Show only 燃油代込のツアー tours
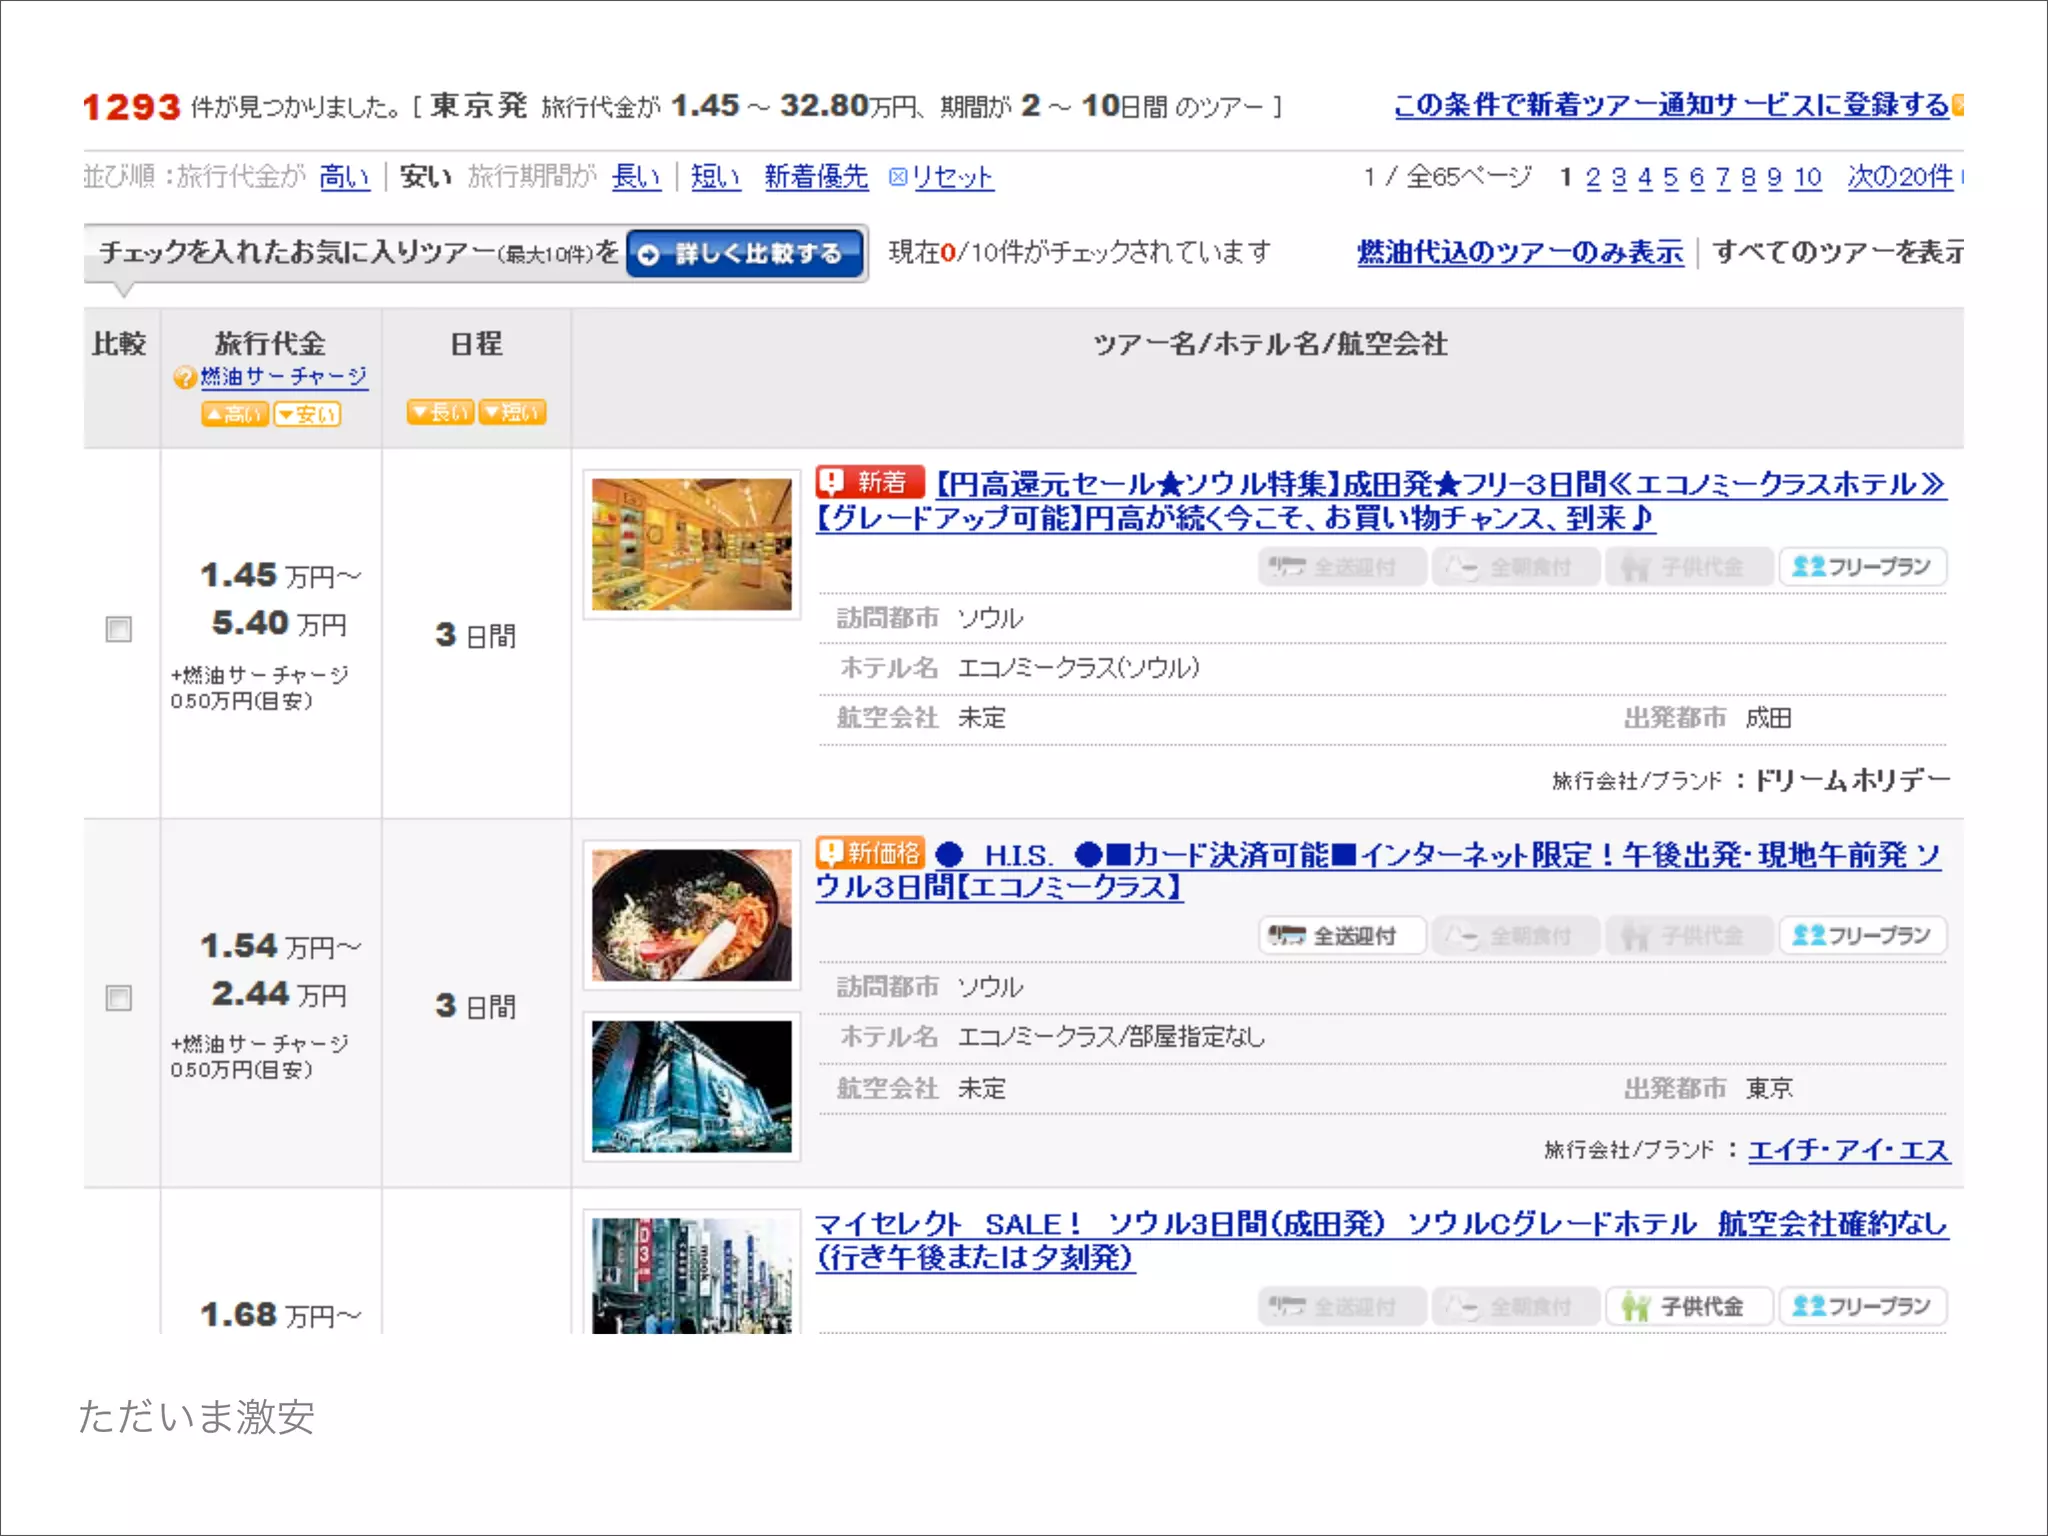 click(1519, 252)
